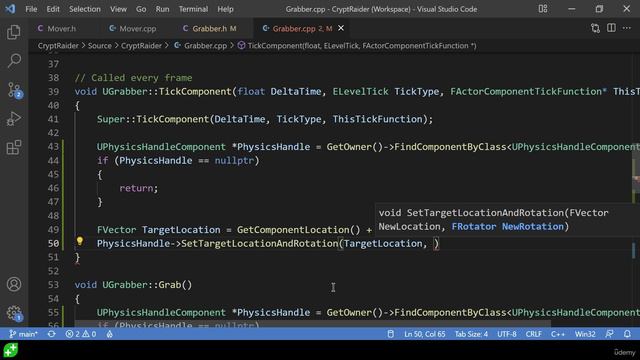Split the editor to the right

tap(611, 28)
